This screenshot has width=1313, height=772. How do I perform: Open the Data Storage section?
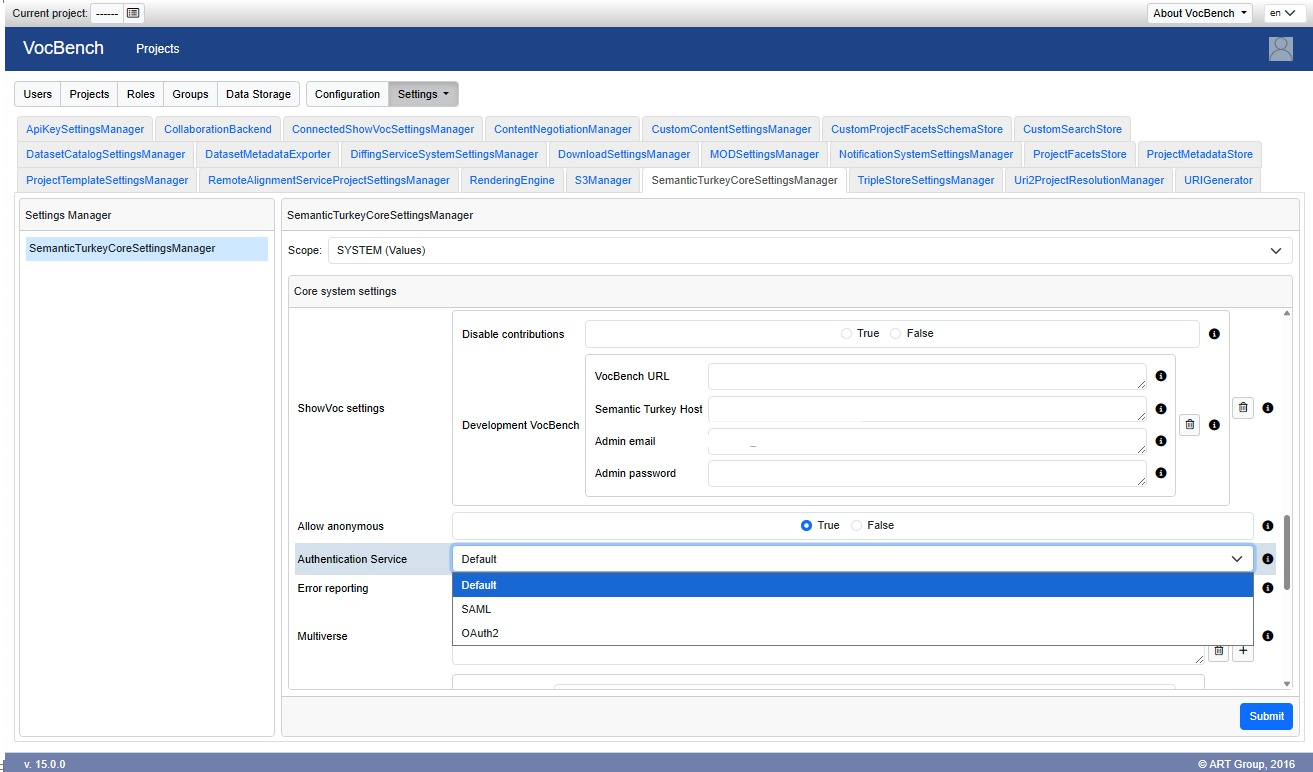(258, 94)
